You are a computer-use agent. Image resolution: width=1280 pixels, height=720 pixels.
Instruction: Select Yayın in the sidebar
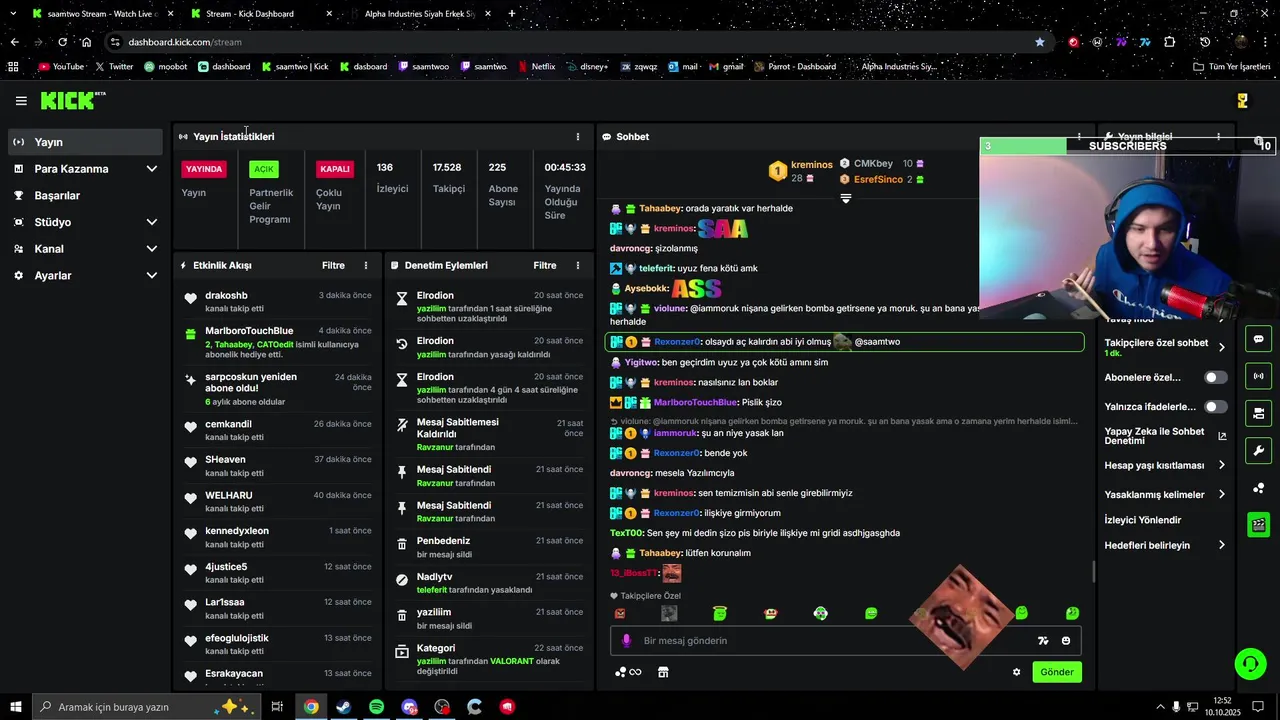click(86, 142)
